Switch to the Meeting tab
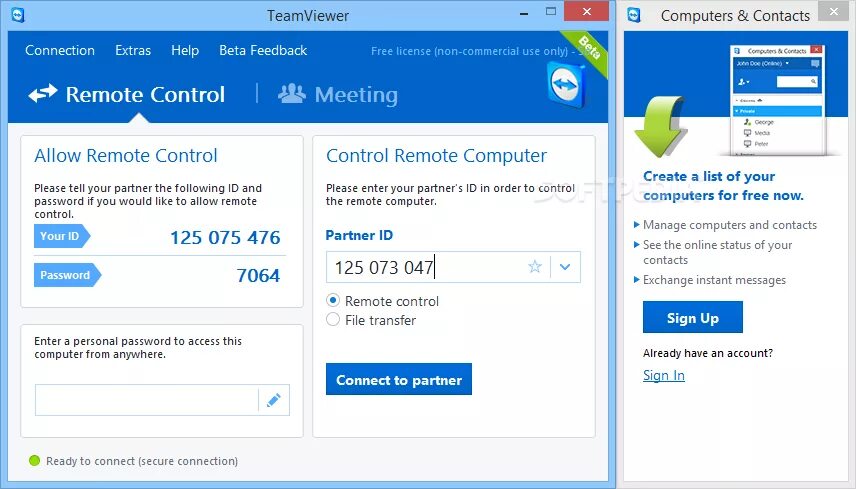The image size is (856, 489). pos(338,94)
